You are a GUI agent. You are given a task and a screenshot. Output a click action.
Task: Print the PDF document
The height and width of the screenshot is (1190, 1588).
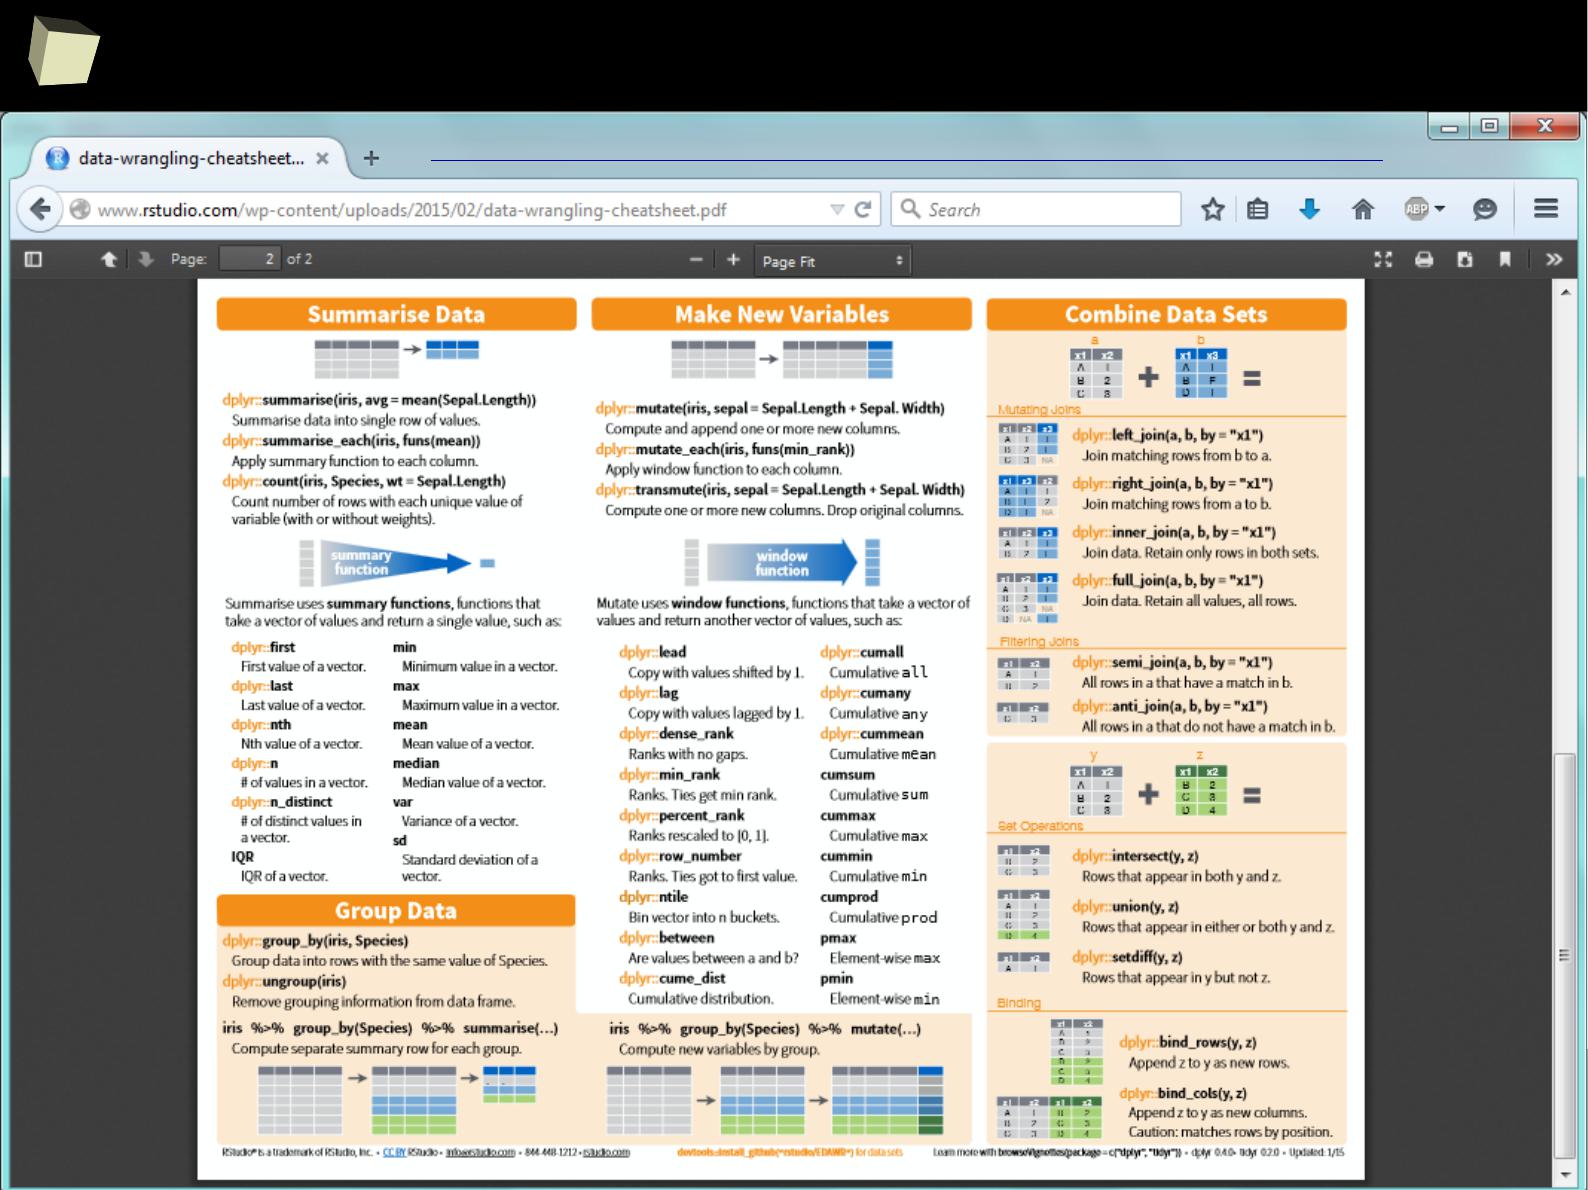coord(1424,259)
